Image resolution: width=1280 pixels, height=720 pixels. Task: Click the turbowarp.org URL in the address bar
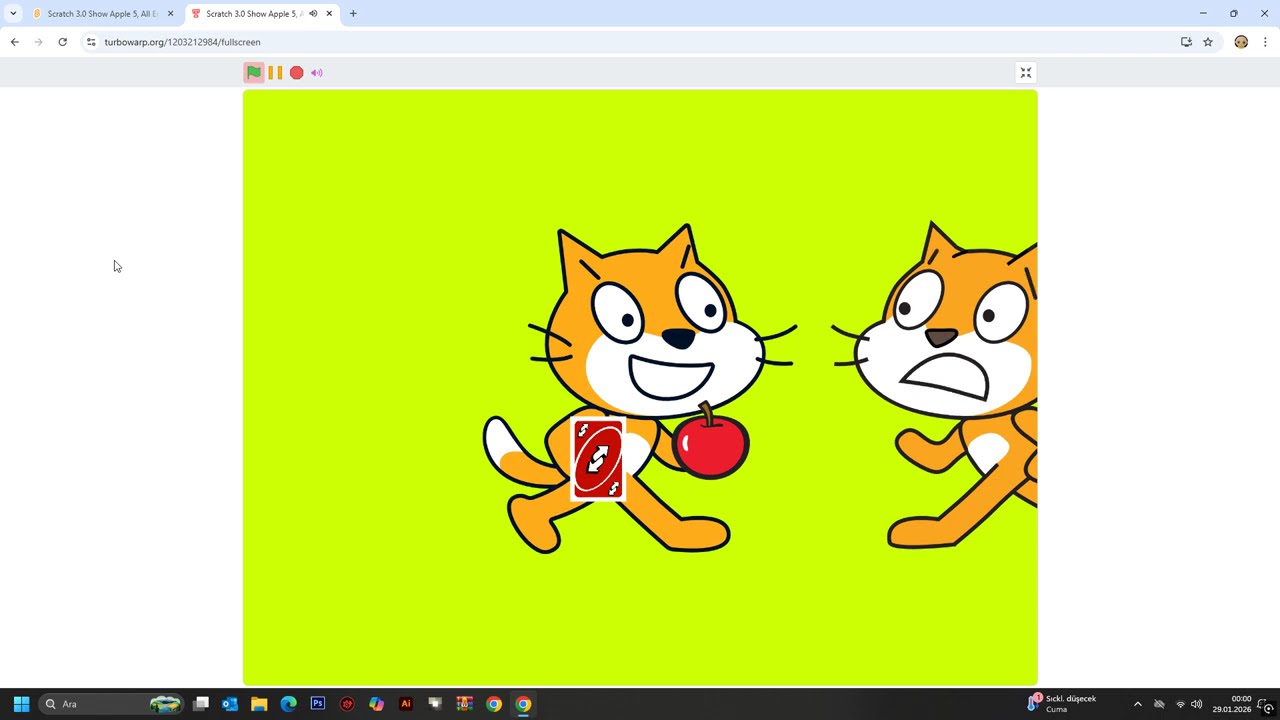tap(182, 42)
